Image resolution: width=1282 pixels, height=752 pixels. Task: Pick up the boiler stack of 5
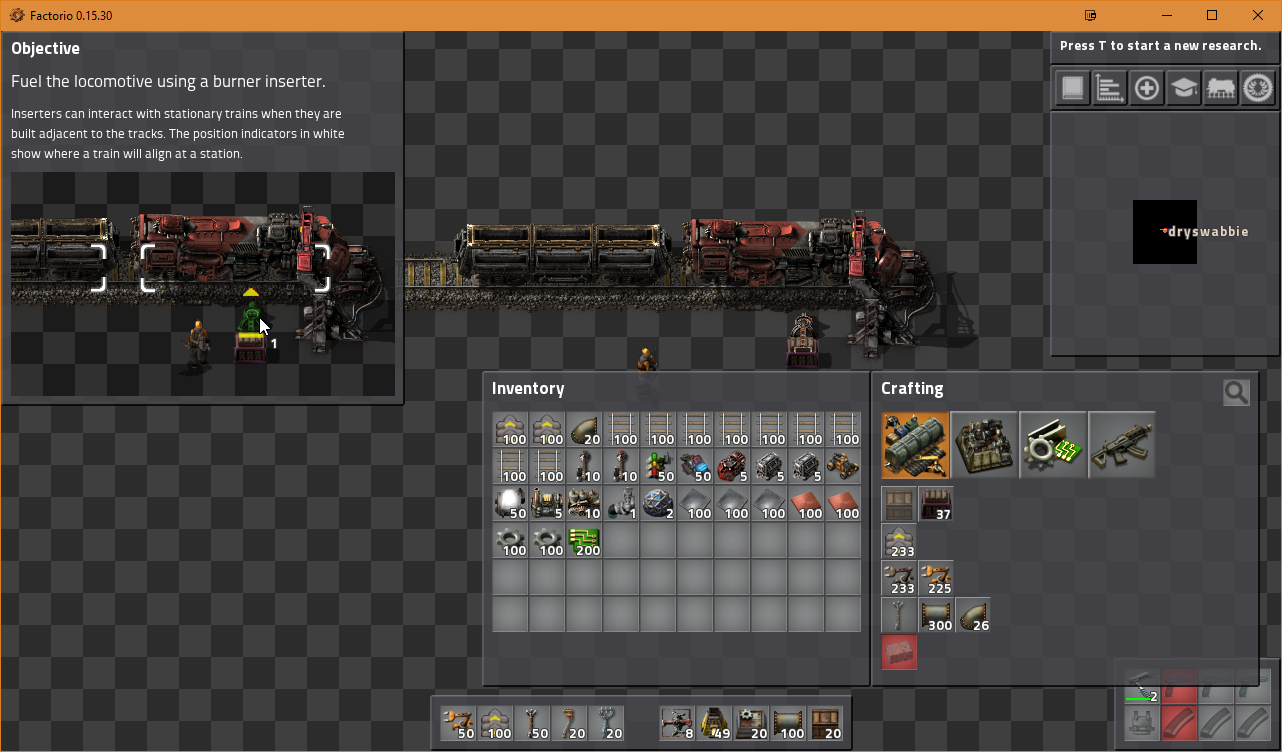click(547, 503)
